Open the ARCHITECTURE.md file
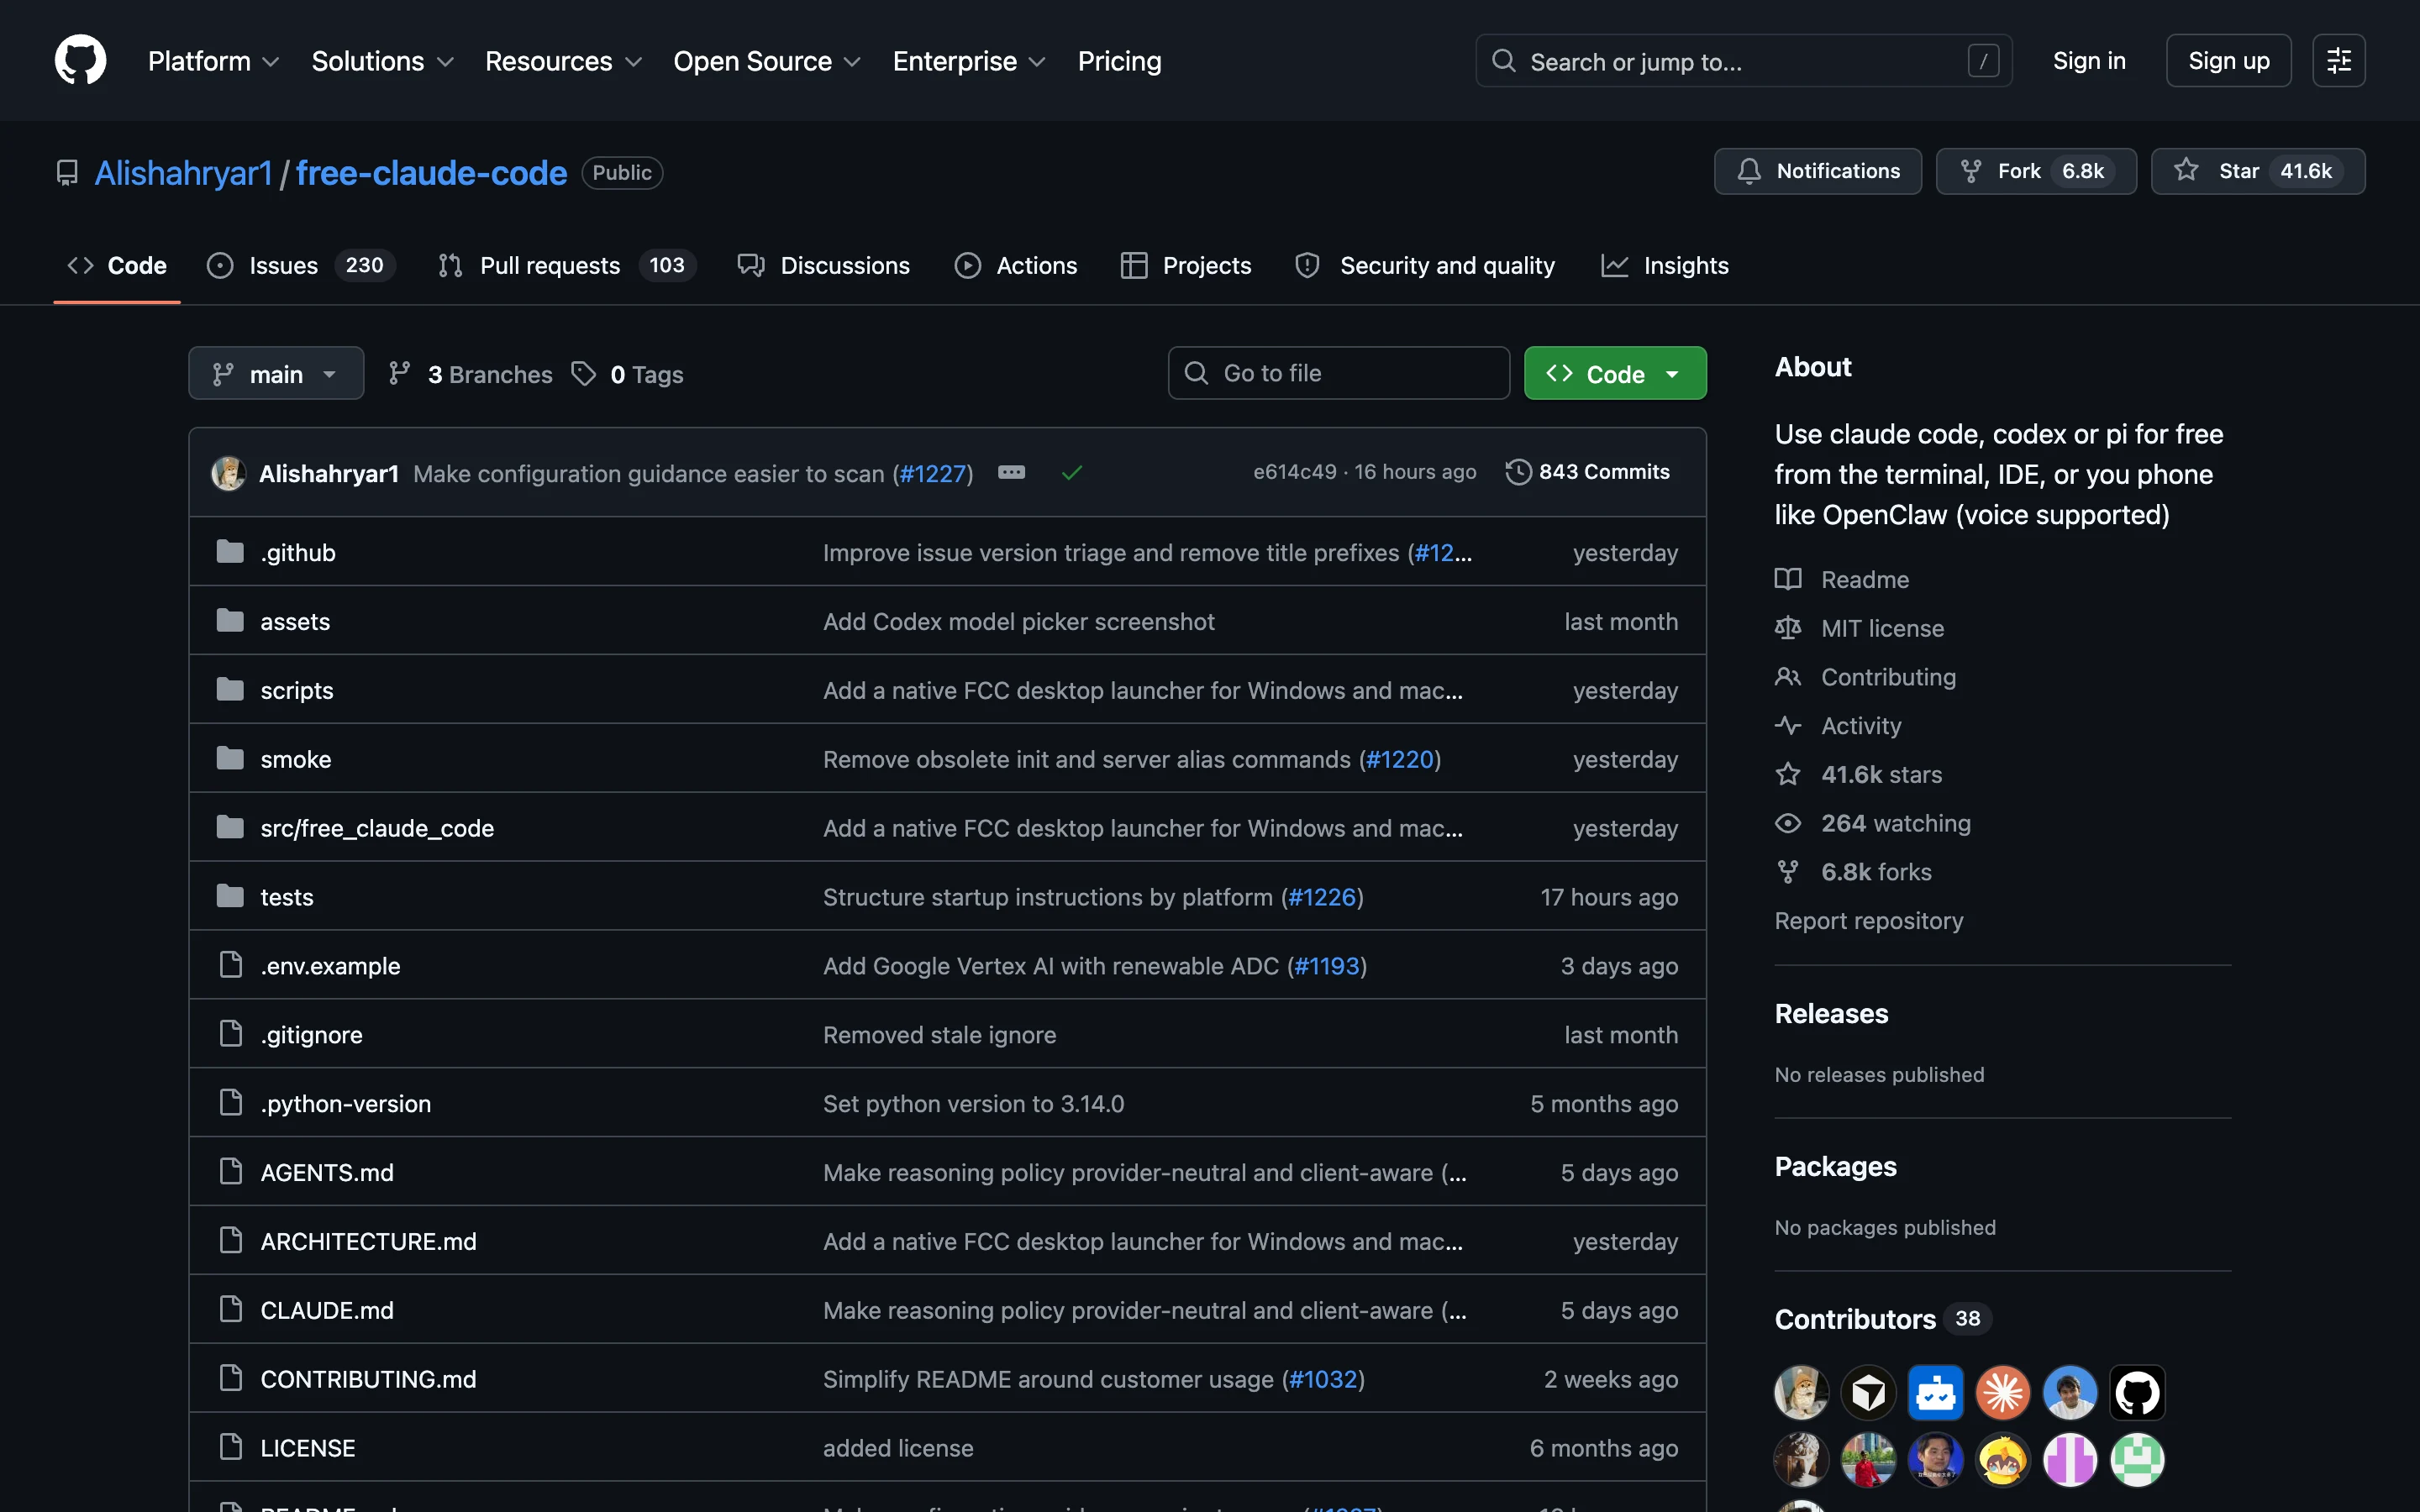This screenshot has height=1512, width=2420. [368, 1241]
